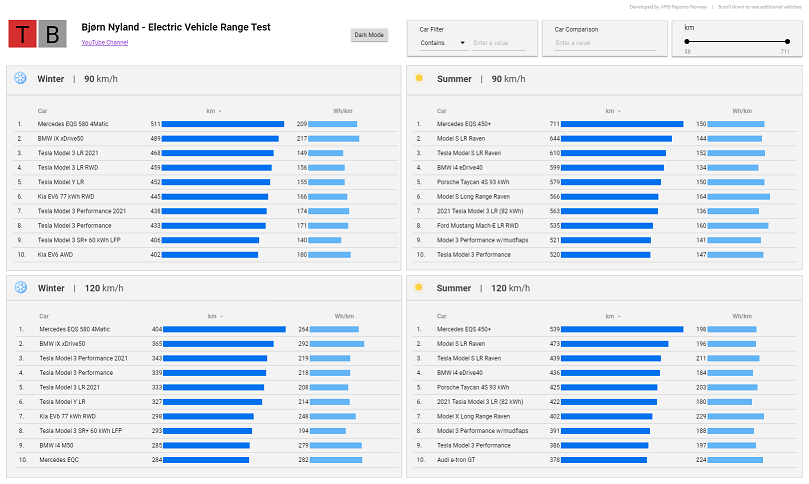809x484 pixels.
Task: Select BMW iX xDrive50 in Winter 120 km/h
Action: [x=62, y=344]
